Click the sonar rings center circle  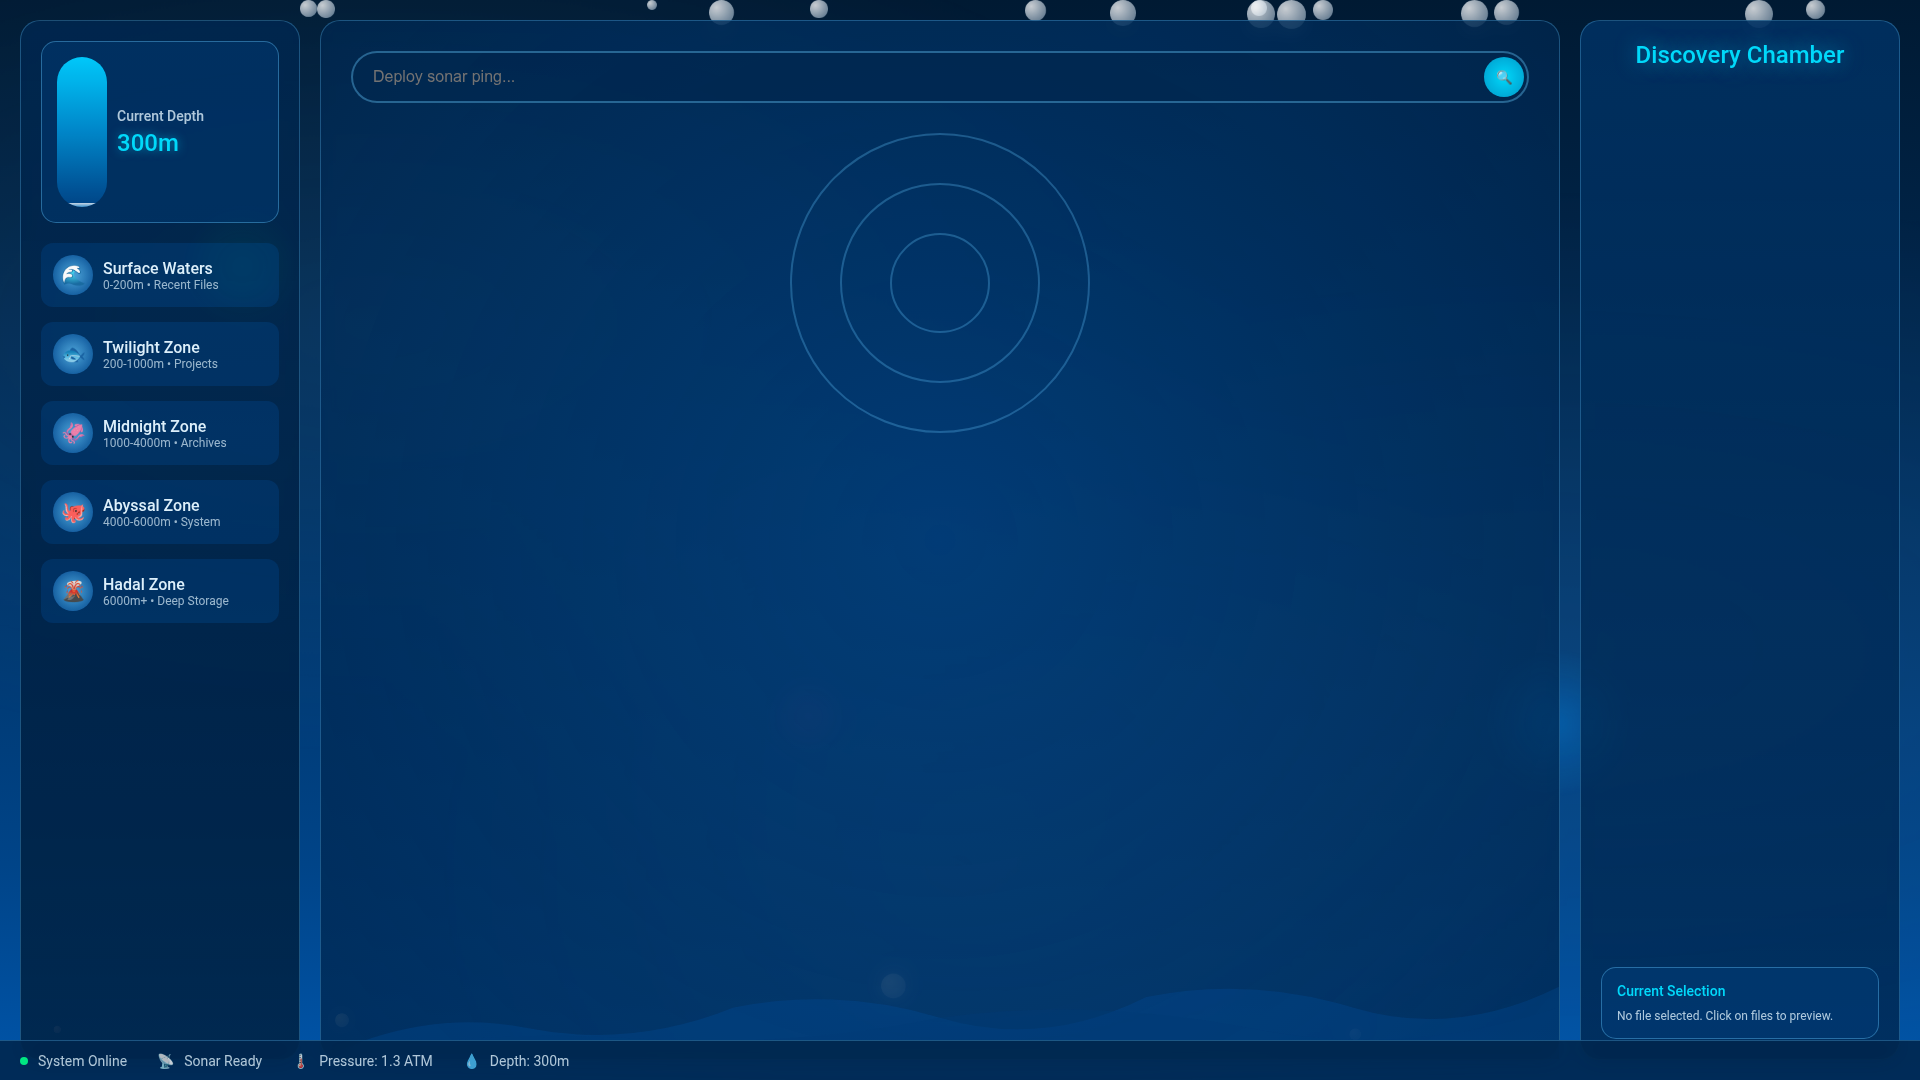(939, 283)
